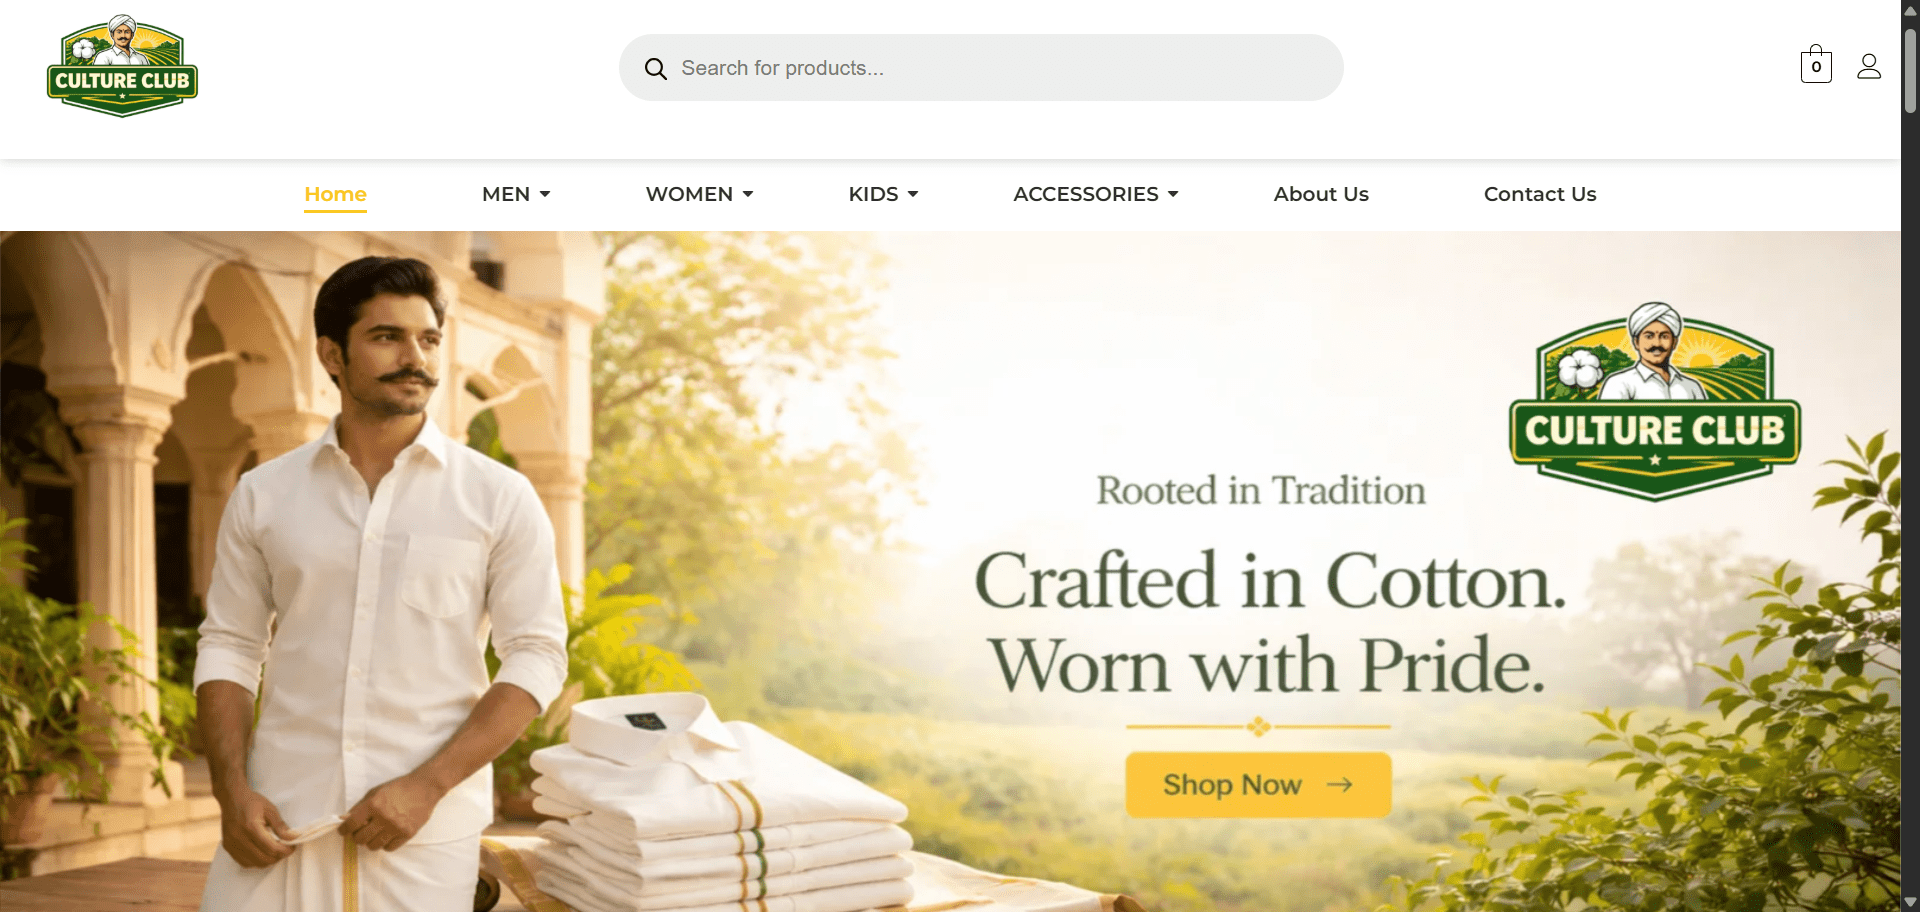The height and width of the screenshot is (912, 1920).
Task: Click the vertical scrollbar thumb
Action: tap(1910, 70)
